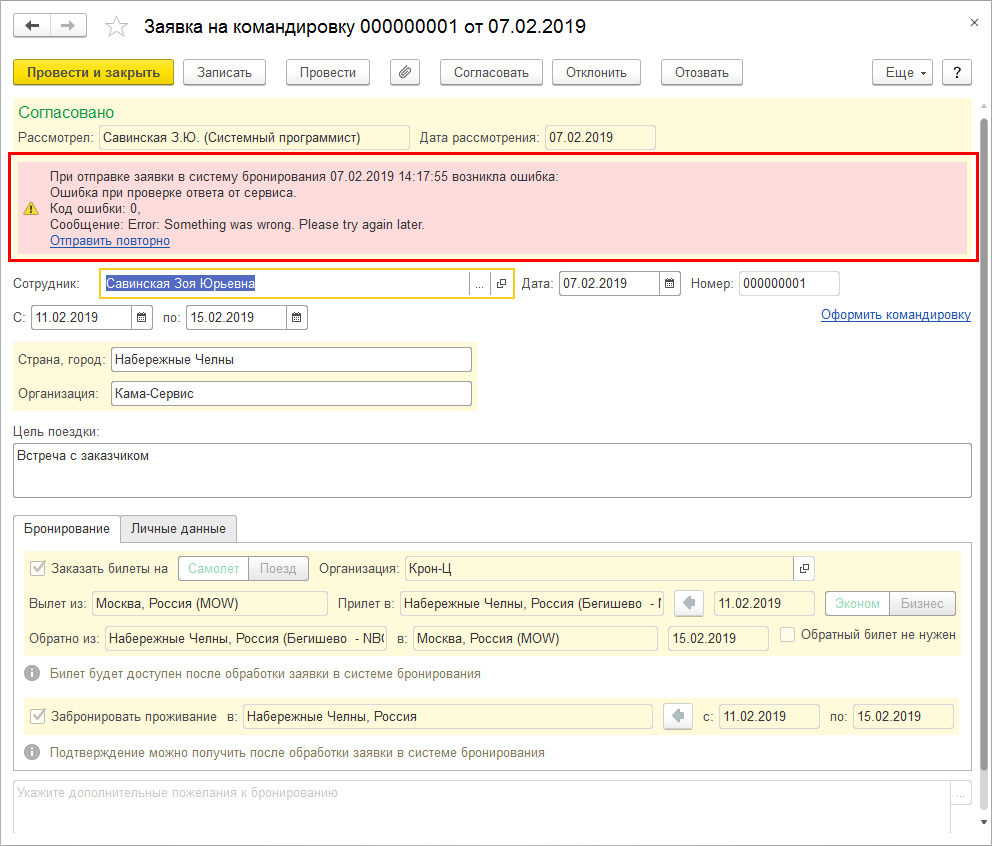Toggle the 'Заказать билеты на' checkbox

point(38,568)
